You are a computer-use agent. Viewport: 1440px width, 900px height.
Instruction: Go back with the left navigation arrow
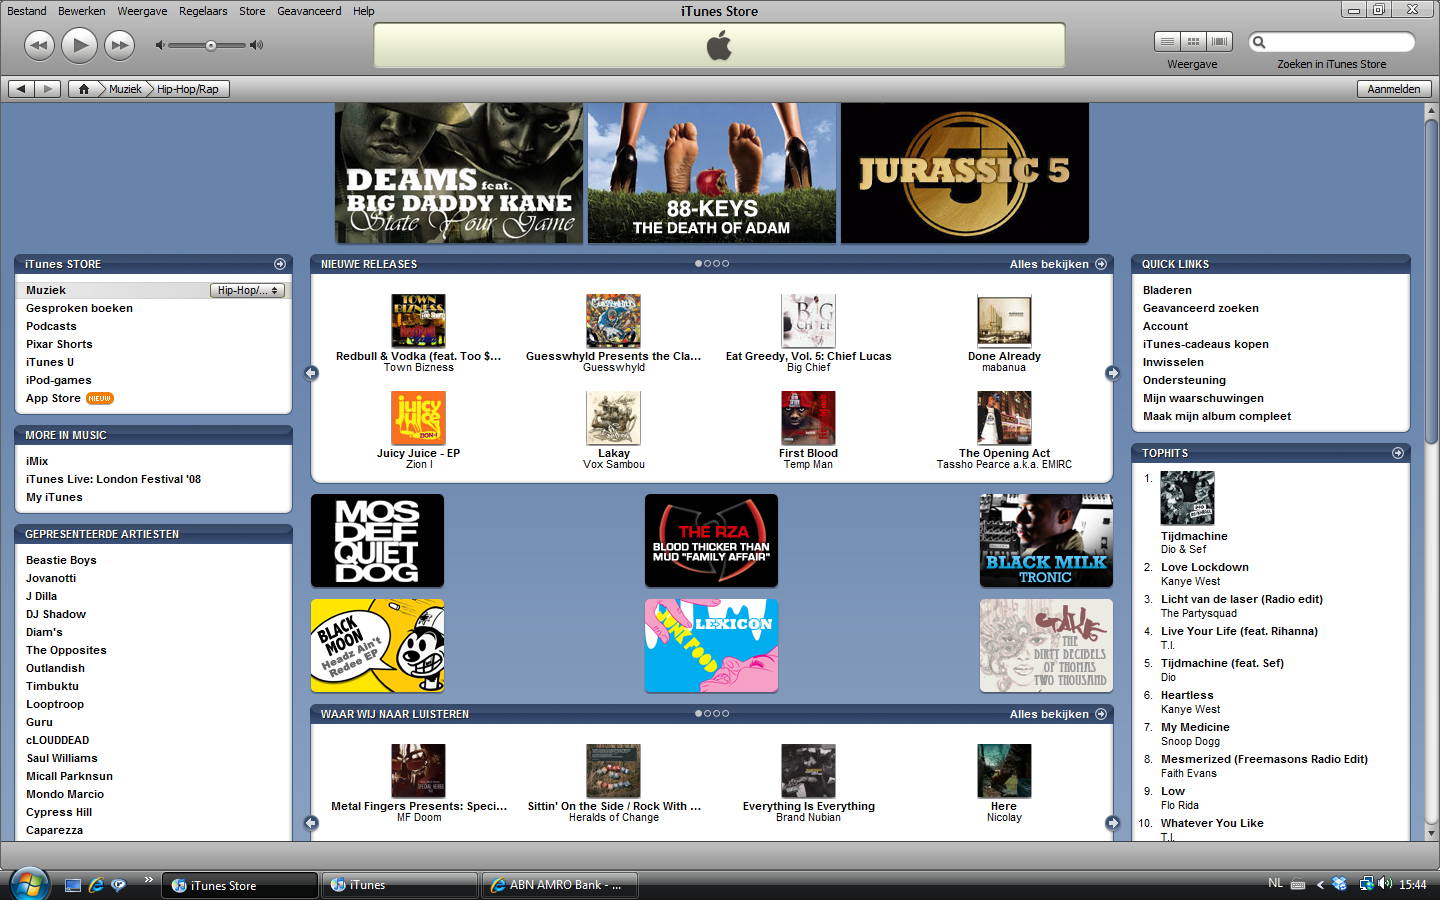click(x=21, y=89)
